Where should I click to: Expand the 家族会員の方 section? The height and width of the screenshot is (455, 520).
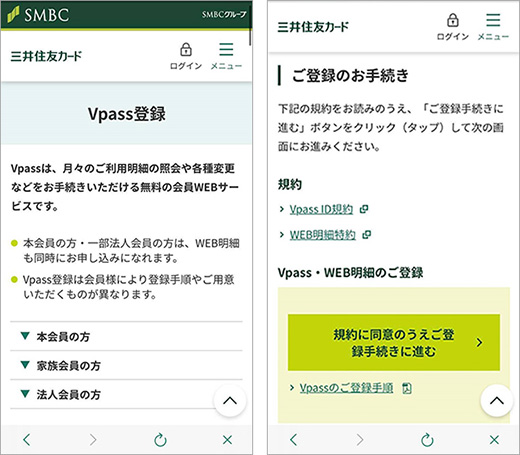(126, 365)
